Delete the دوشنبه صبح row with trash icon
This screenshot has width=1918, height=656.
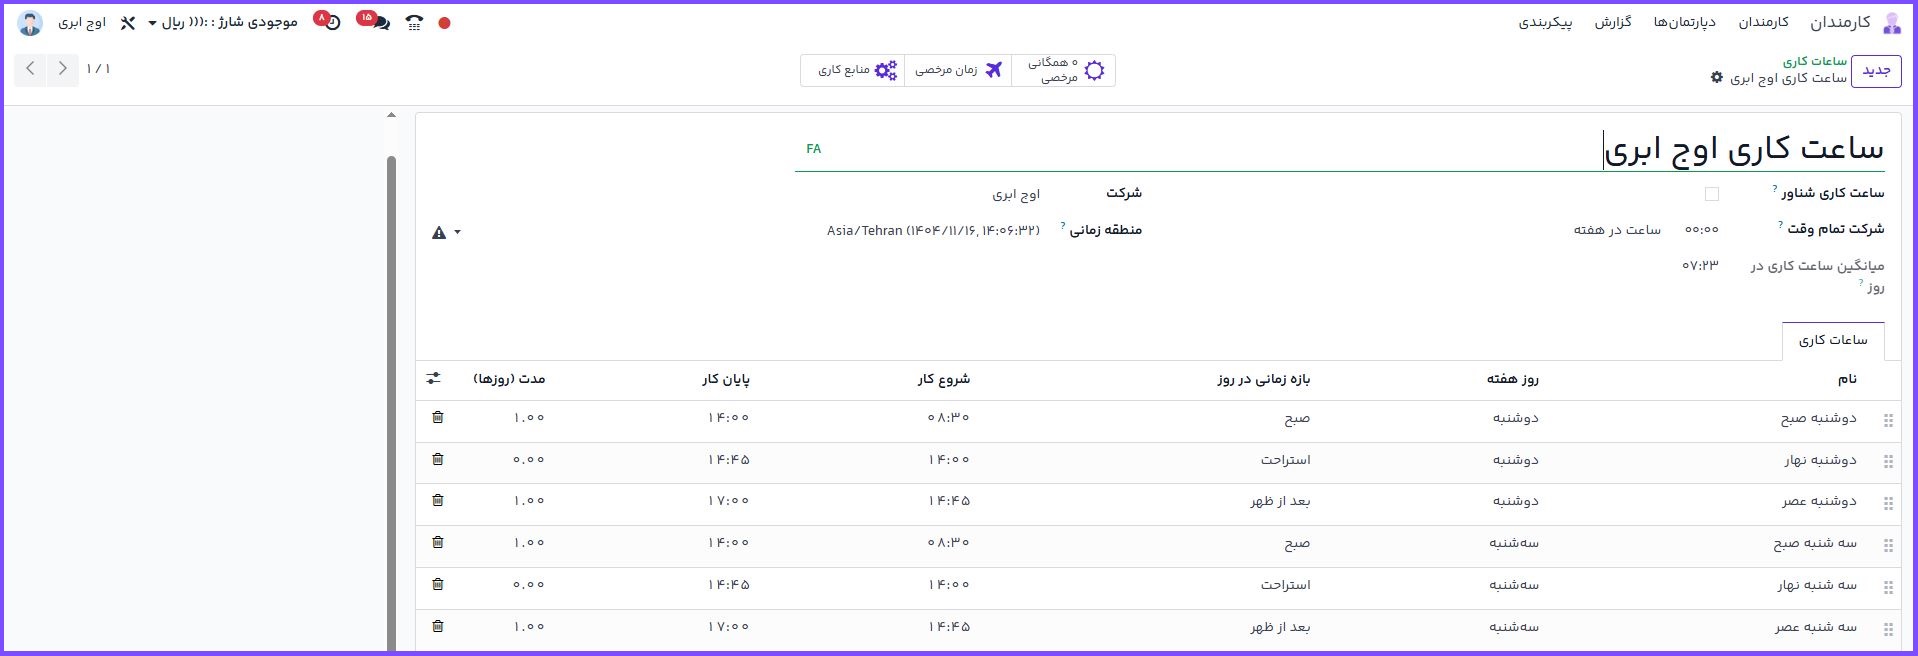438,418
